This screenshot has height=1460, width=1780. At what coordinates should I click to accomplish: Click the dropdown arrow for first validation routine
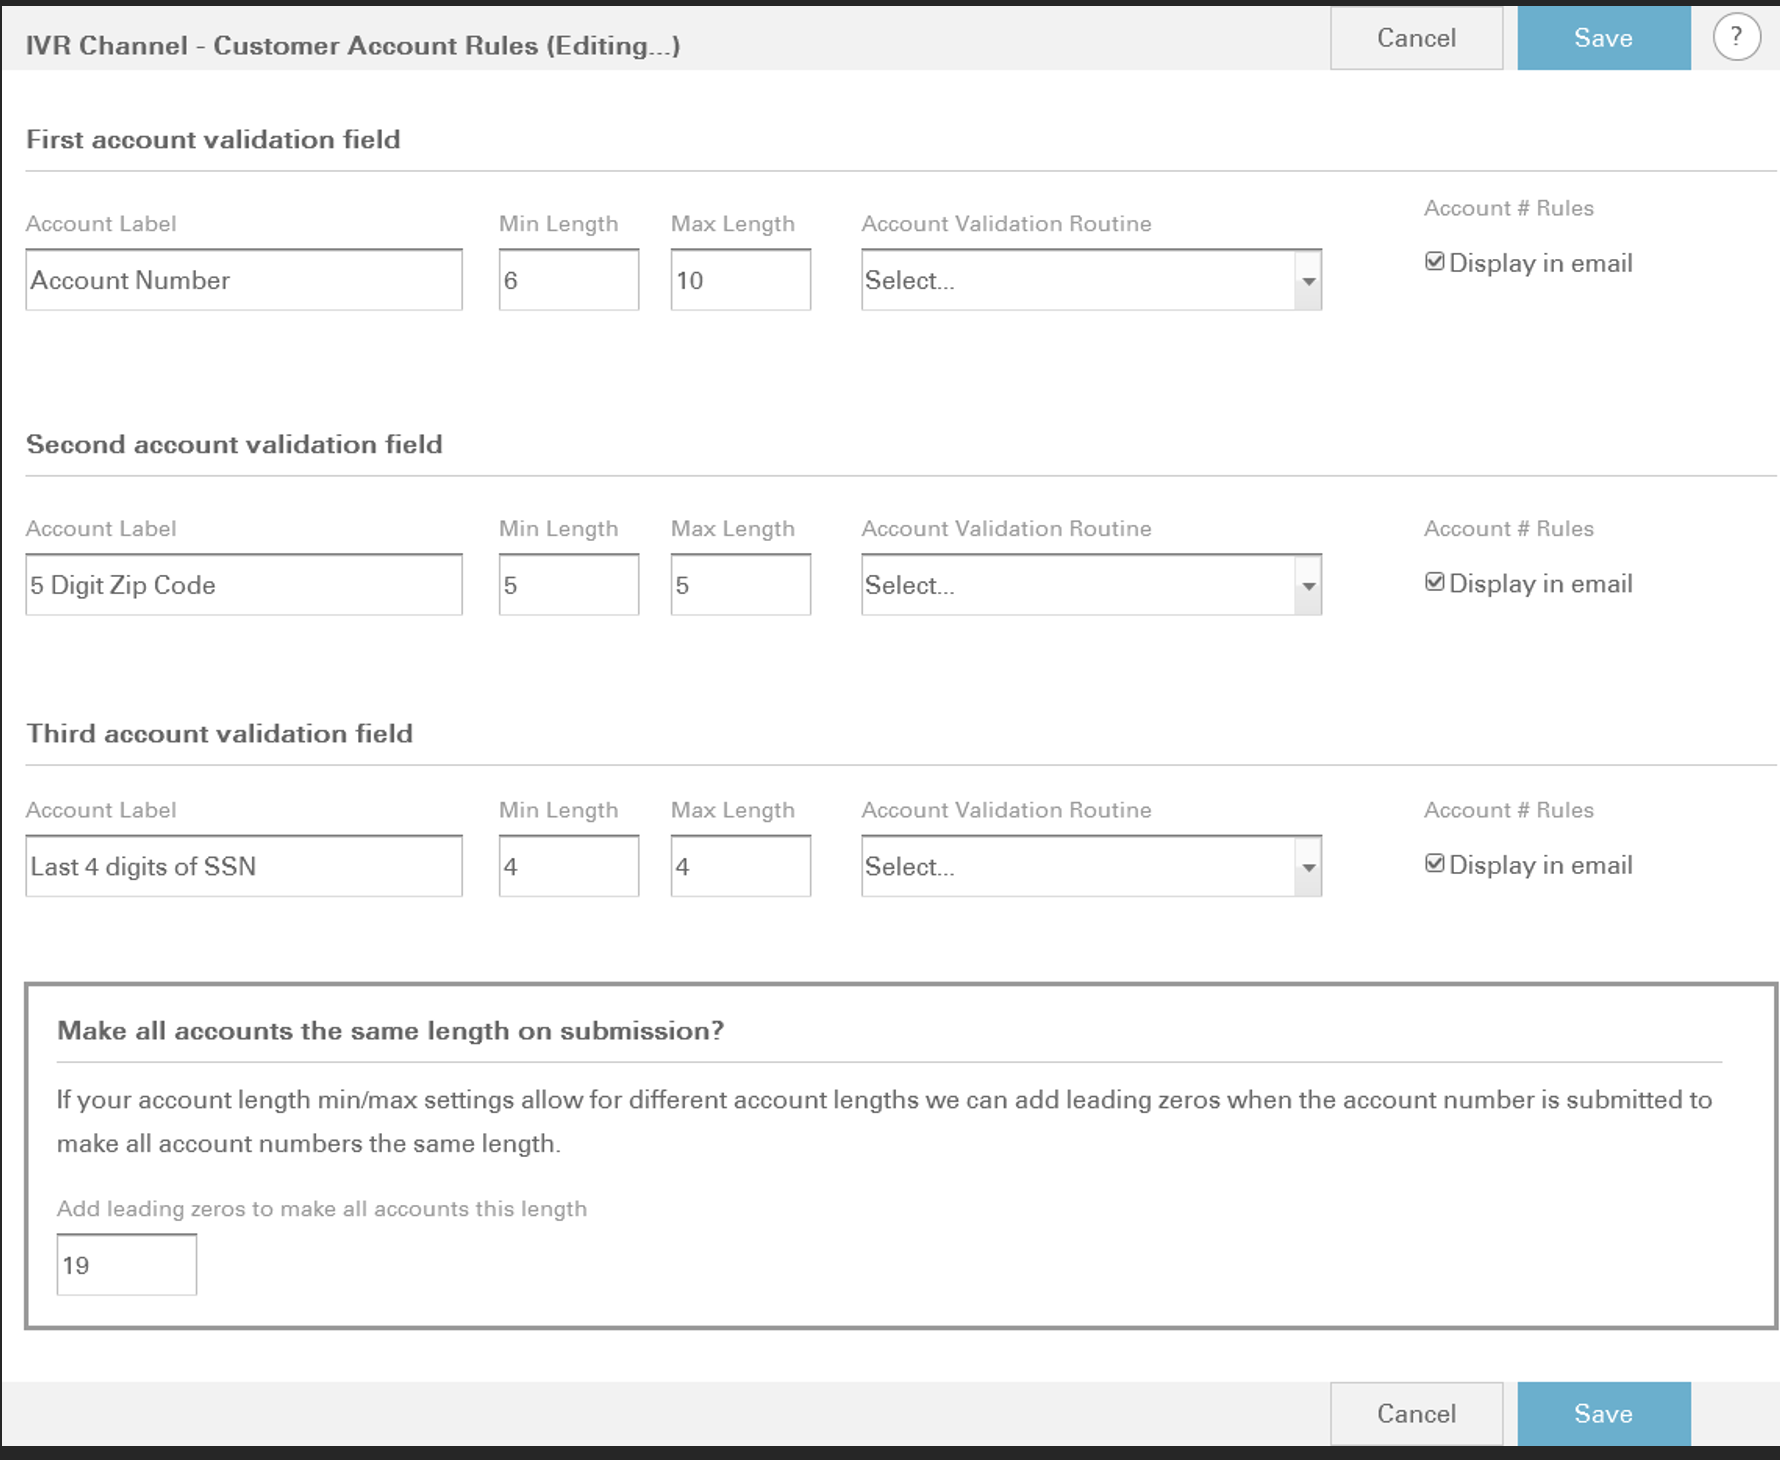click(x=1309, y=280)
